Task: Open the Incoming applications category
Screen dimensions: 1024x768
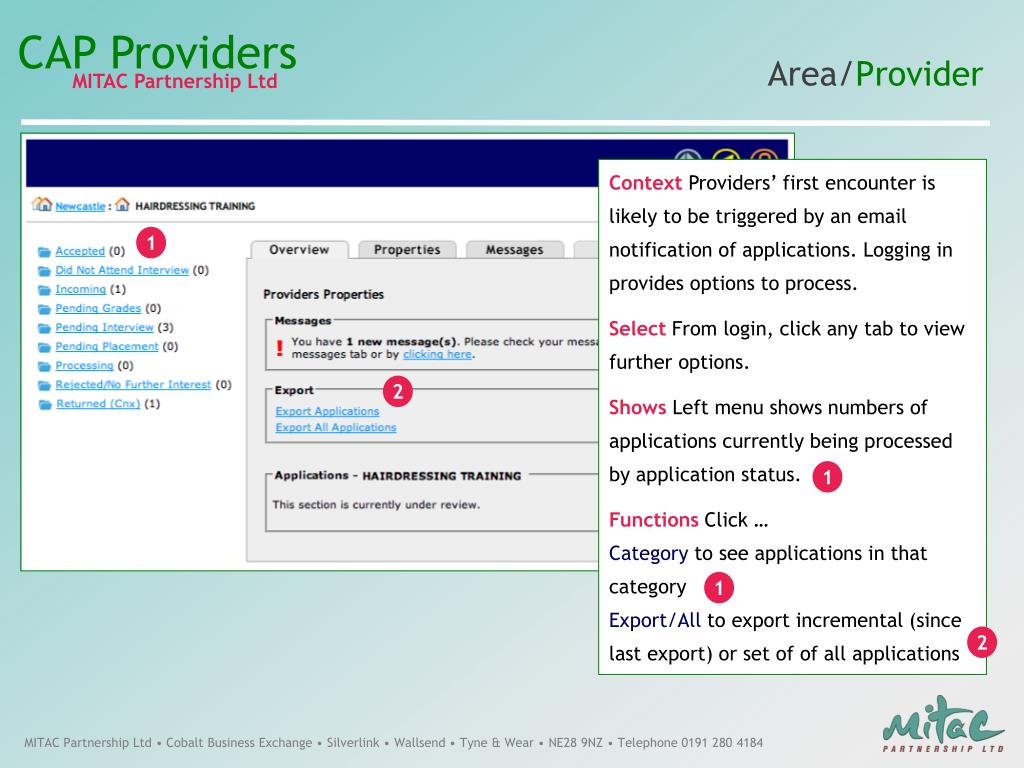Action: click(x=80, y=289)
